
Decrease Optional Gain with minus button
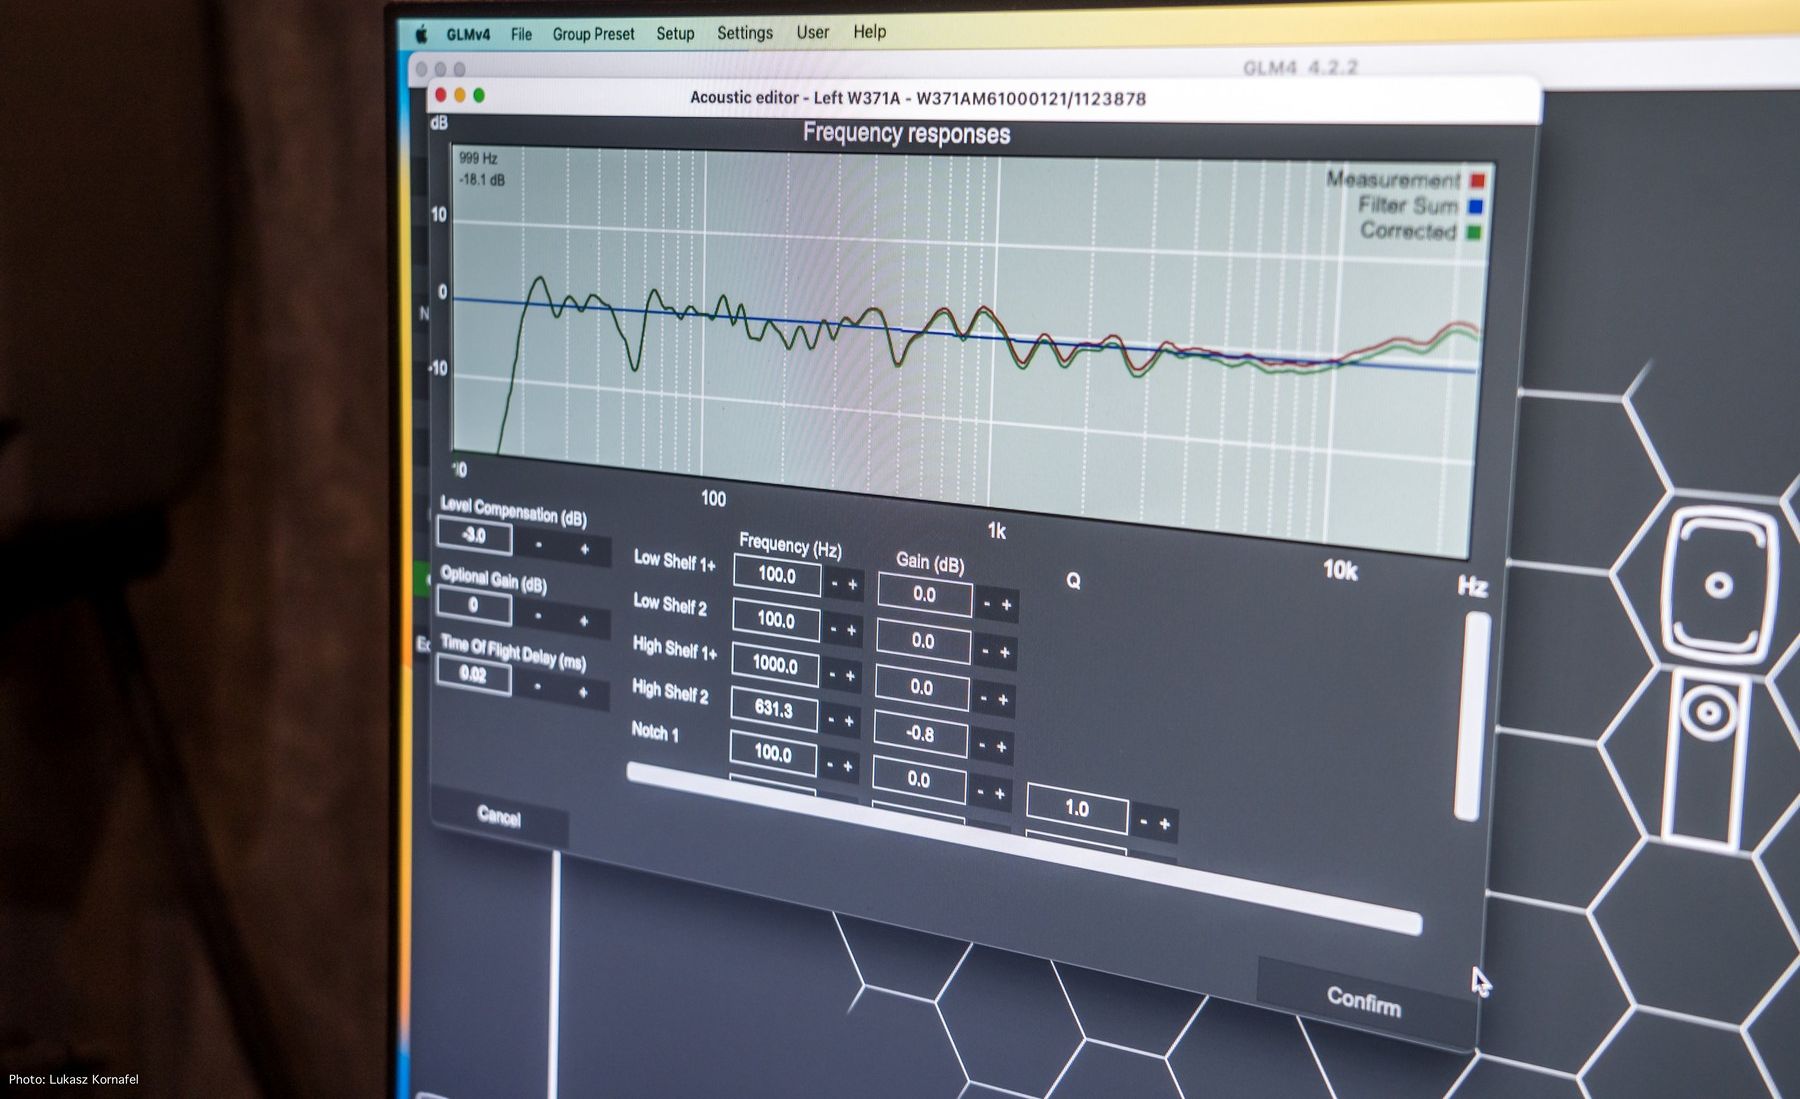click(x=538, y=615)
